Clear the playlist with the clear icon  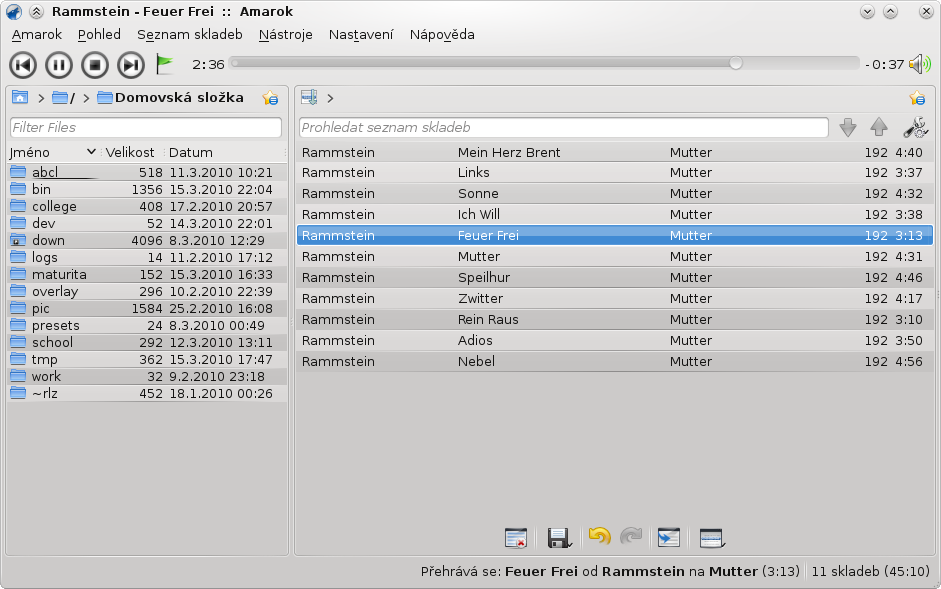516,537
